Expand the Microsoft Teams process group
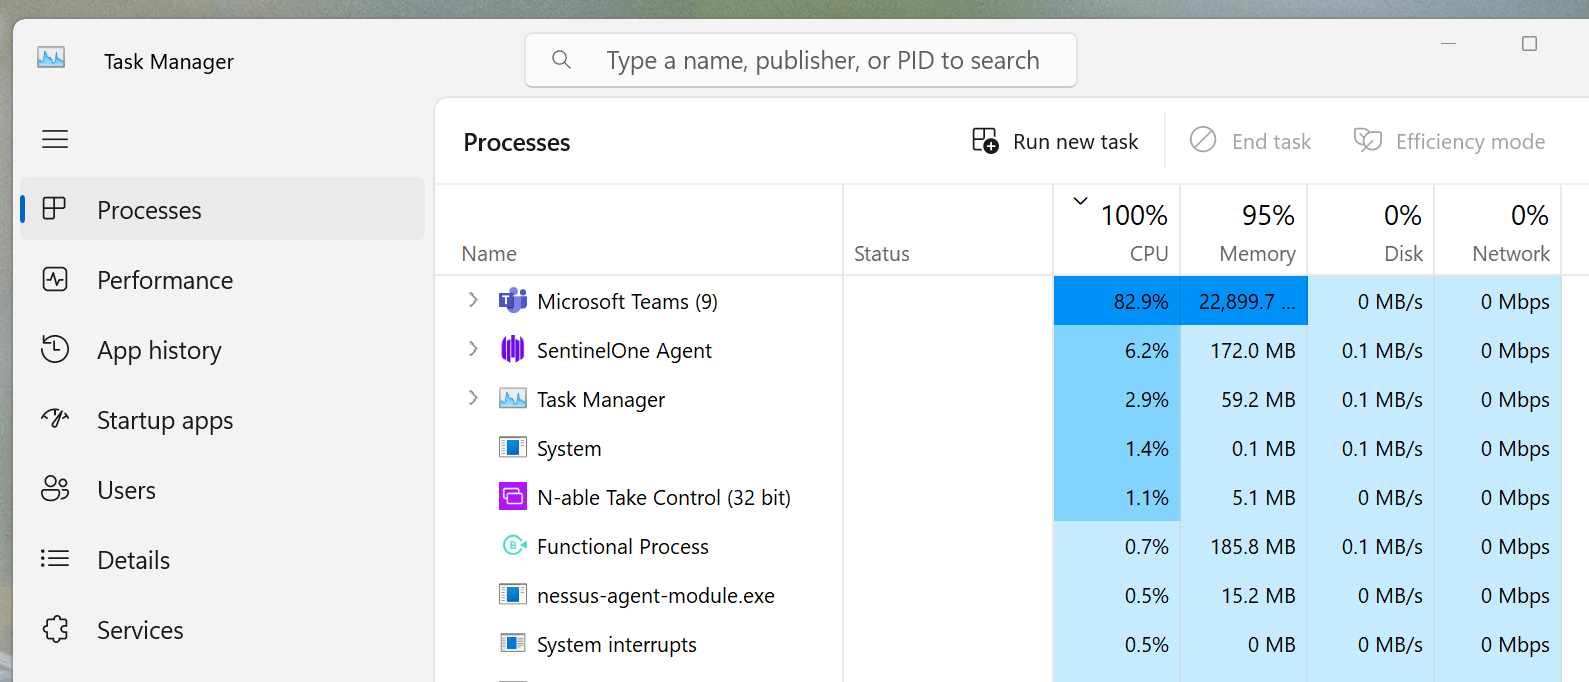This screenshot has width=1589, height=682. (473, 300)
